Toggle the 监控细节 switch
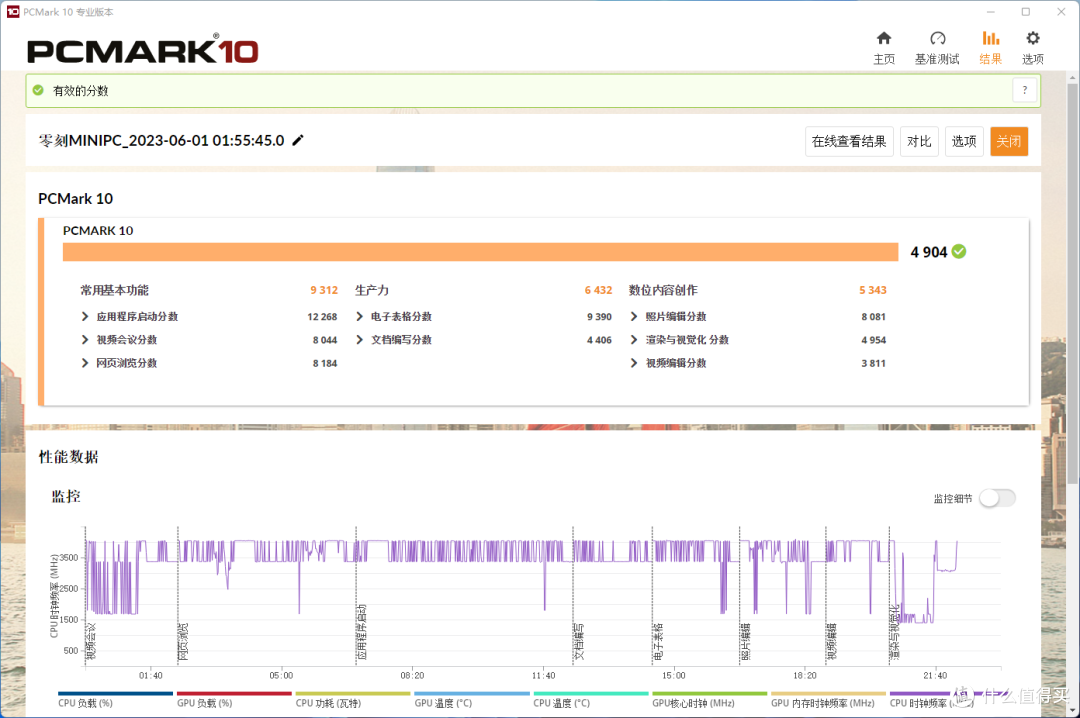1080x718 pixels. [997, 498]
